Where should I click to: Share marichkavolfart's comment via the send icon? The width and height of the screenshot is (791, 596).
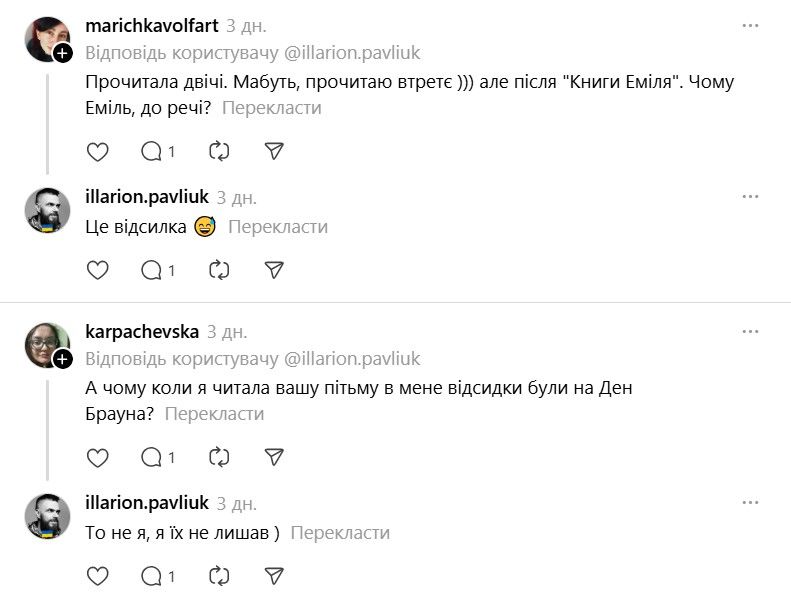click(x=274, y=151)
